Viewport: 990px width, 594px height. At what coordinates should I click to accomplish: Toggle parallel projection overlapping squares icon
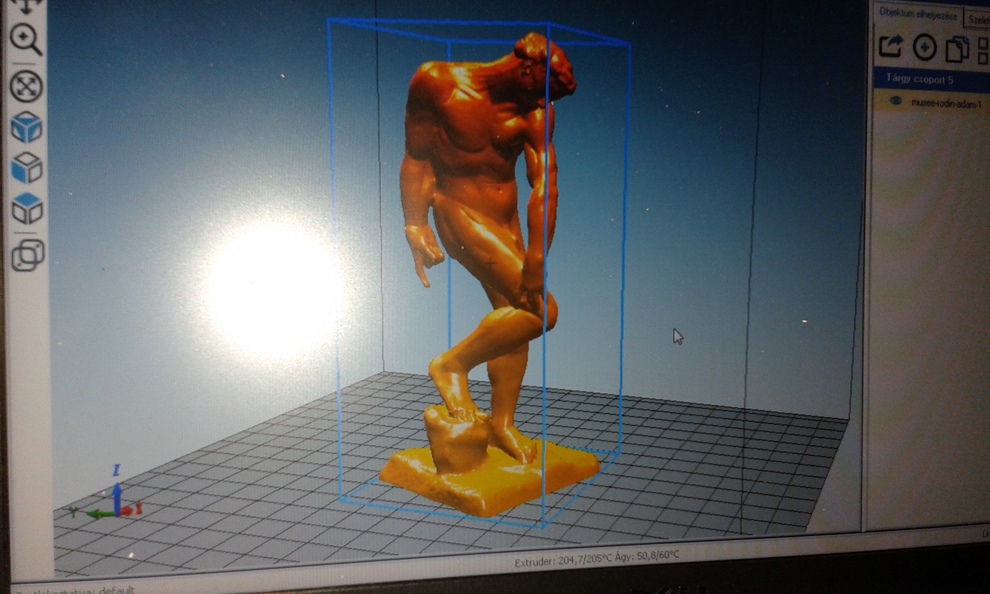tap(26, 256)
